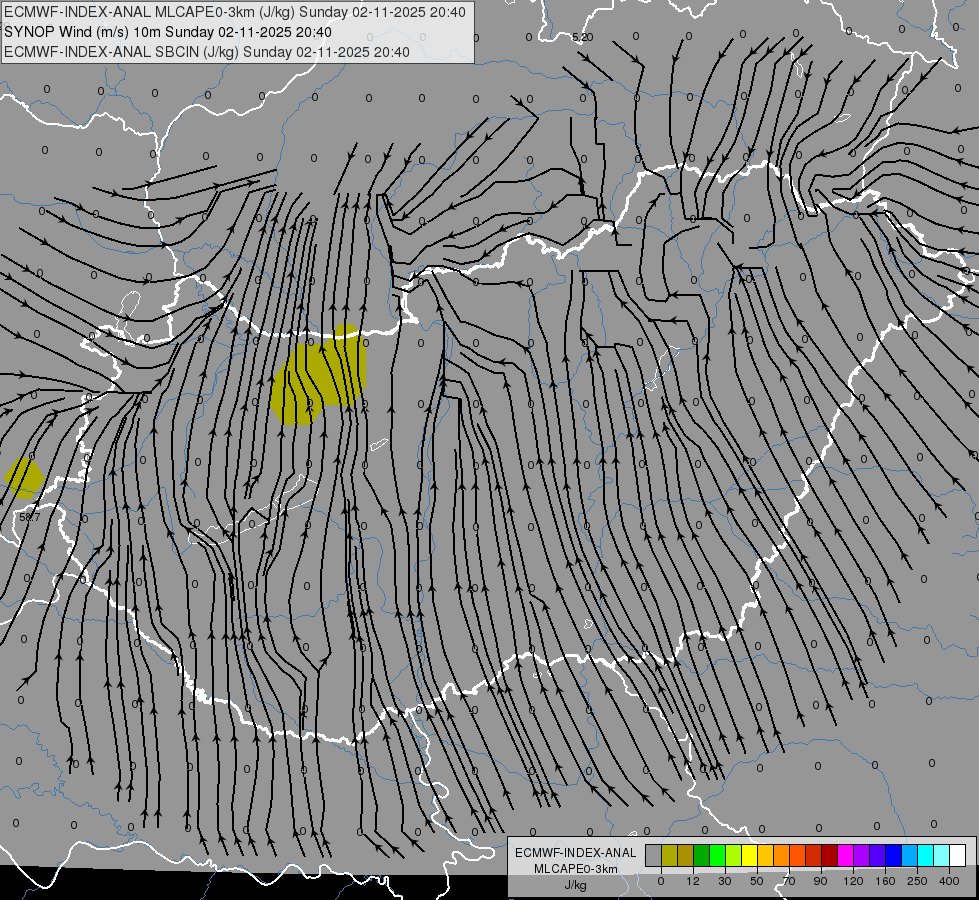Click the gray swatch in the MLCAPE legend
The height and width of the screenshot is (900, 979).
654,855
